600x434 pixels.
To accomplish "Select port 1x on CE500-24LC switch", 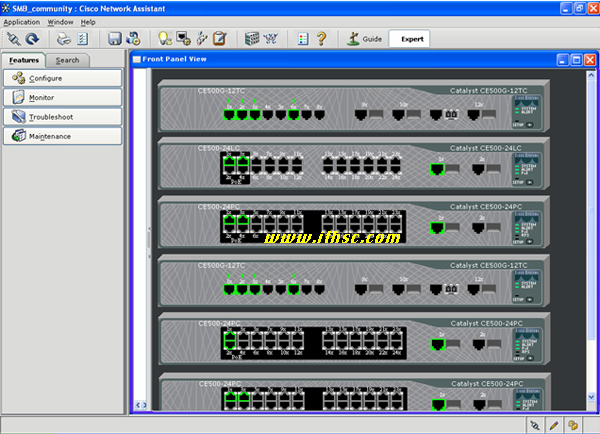I will 229,162.
